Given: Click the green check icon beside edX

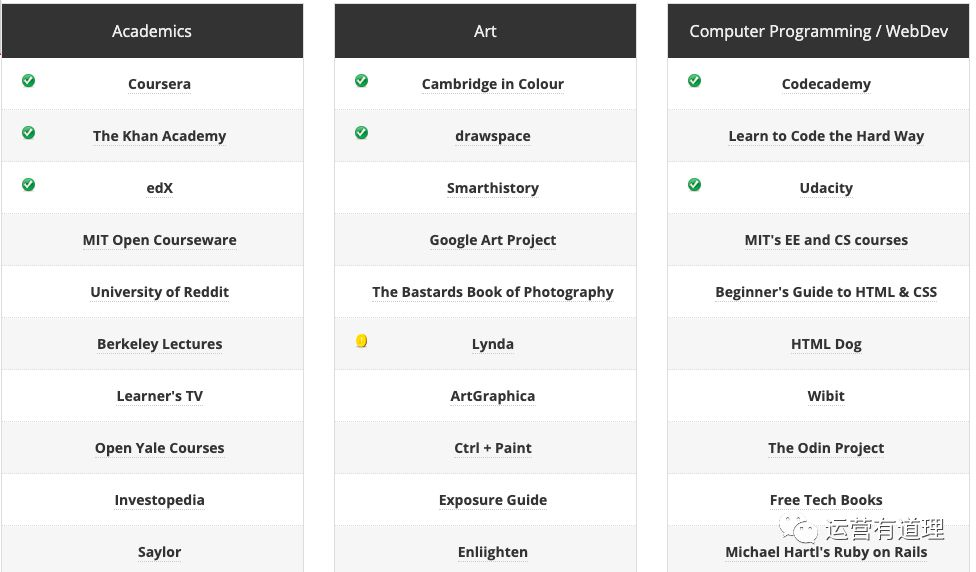Looking at the screenshot, I should pos(29,185).
